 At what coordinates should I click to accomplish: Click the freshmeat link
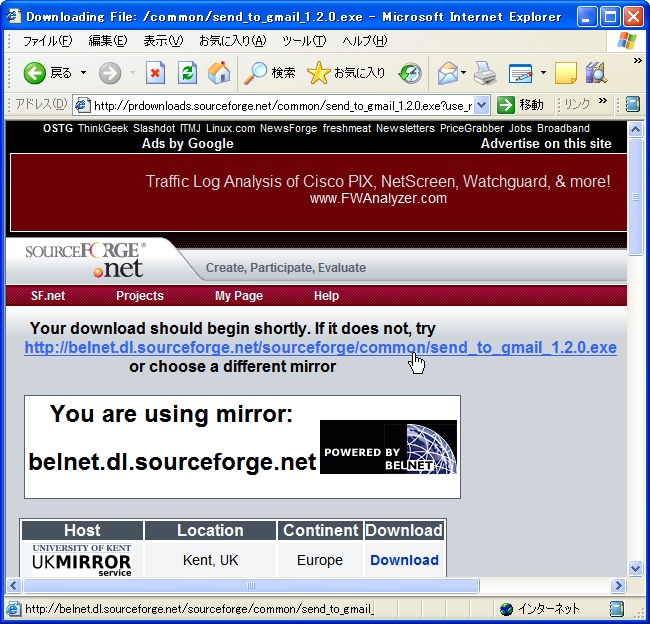[347, 128]
